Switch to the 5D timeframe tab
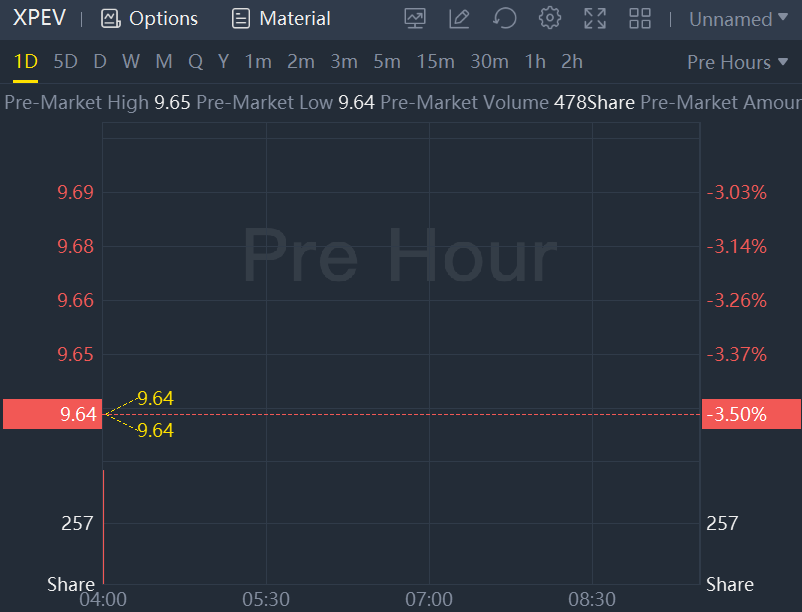 pyautogui.click(x=65, y=62)
